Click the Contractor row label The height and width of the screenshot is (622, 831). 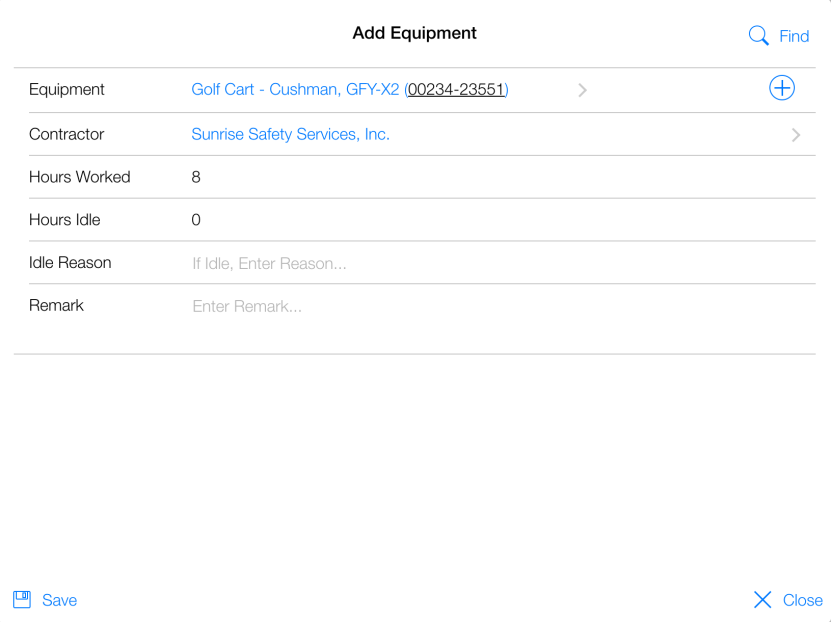pyautogui.click(x=67, y=134)
